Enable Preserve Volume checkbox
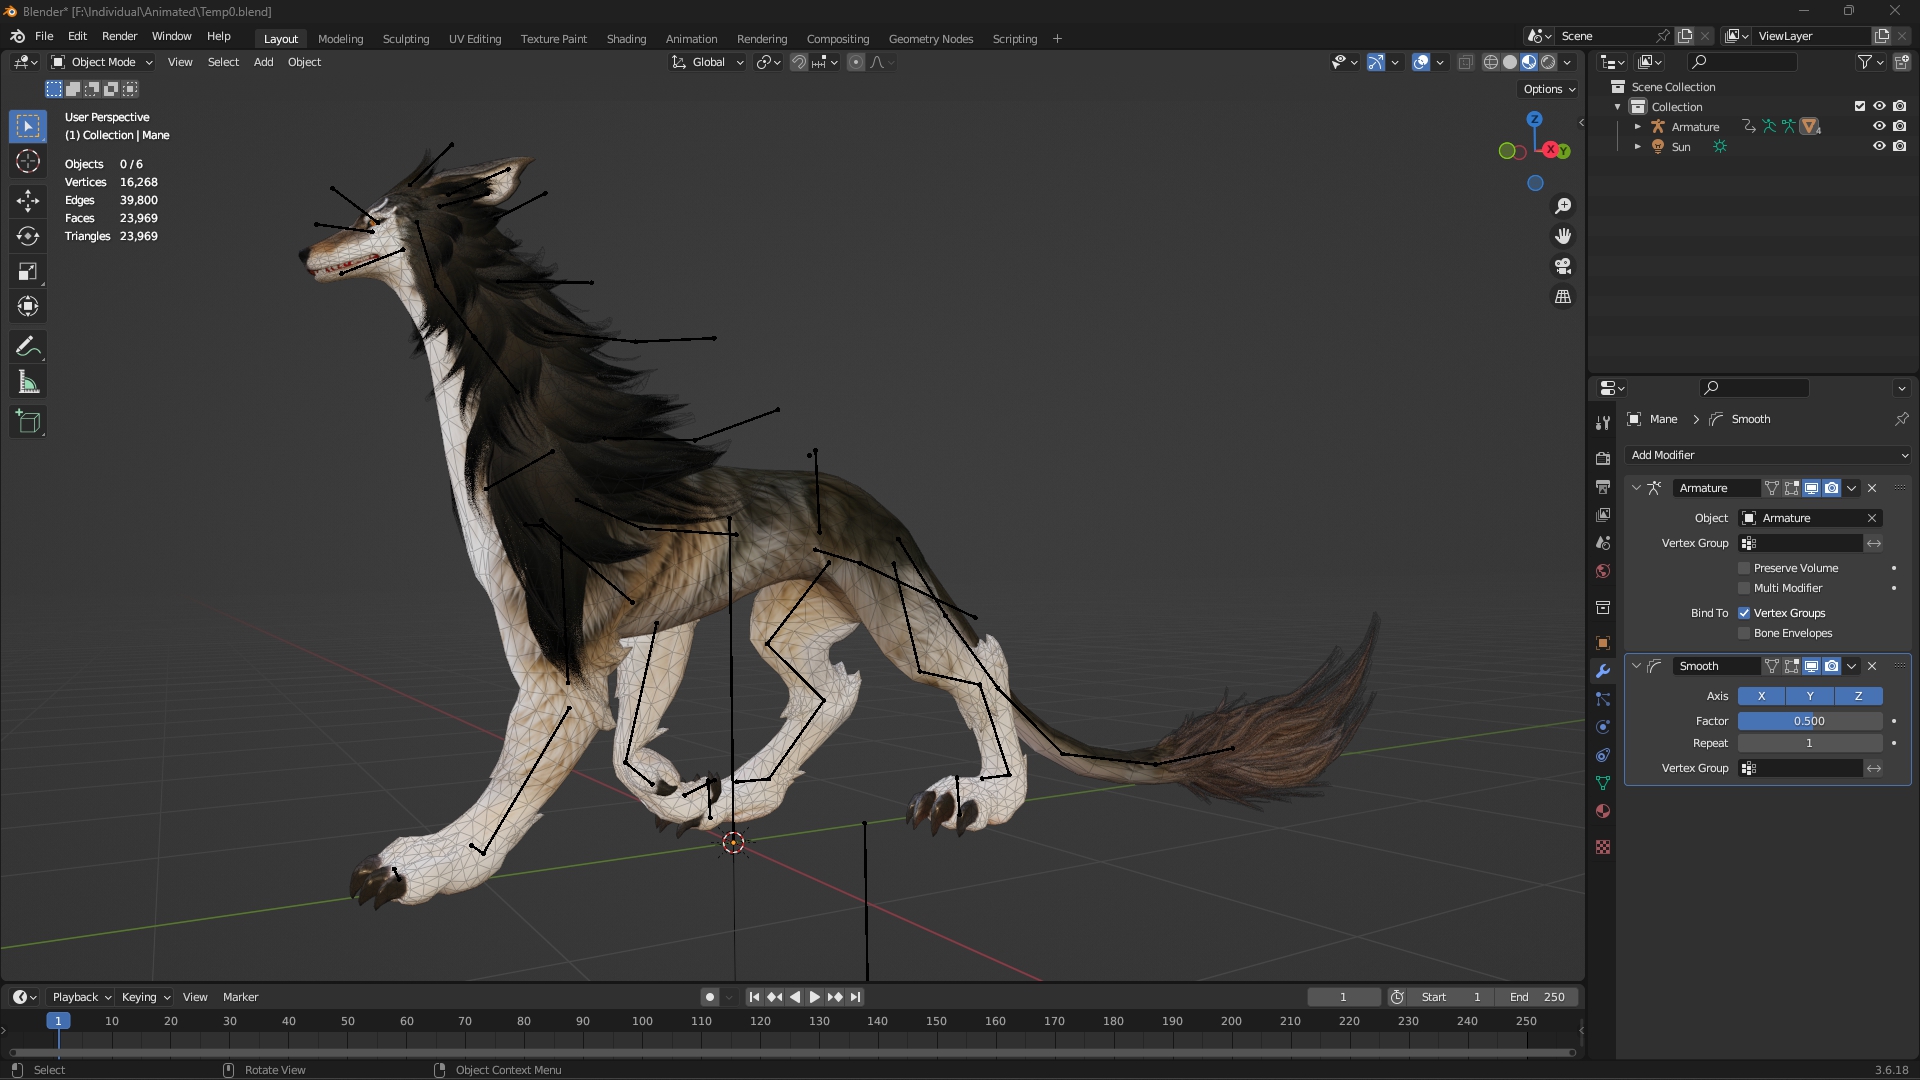 click(x=1744, y=568)
